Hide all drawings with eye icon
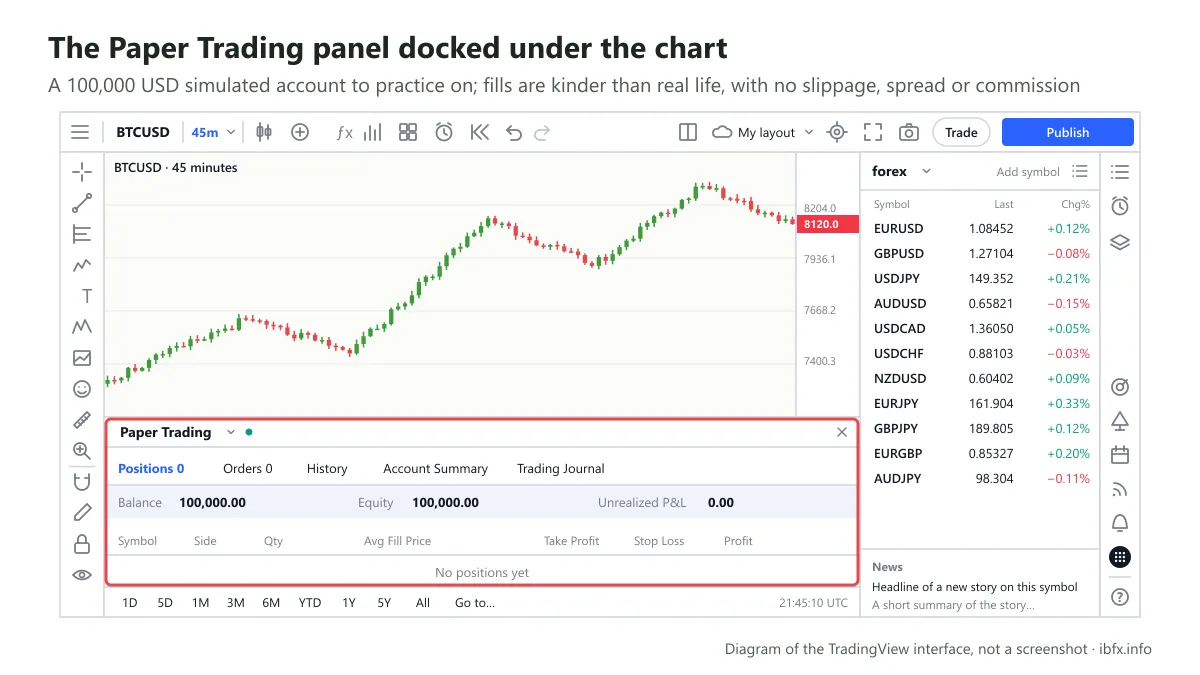 coord(82,574)
